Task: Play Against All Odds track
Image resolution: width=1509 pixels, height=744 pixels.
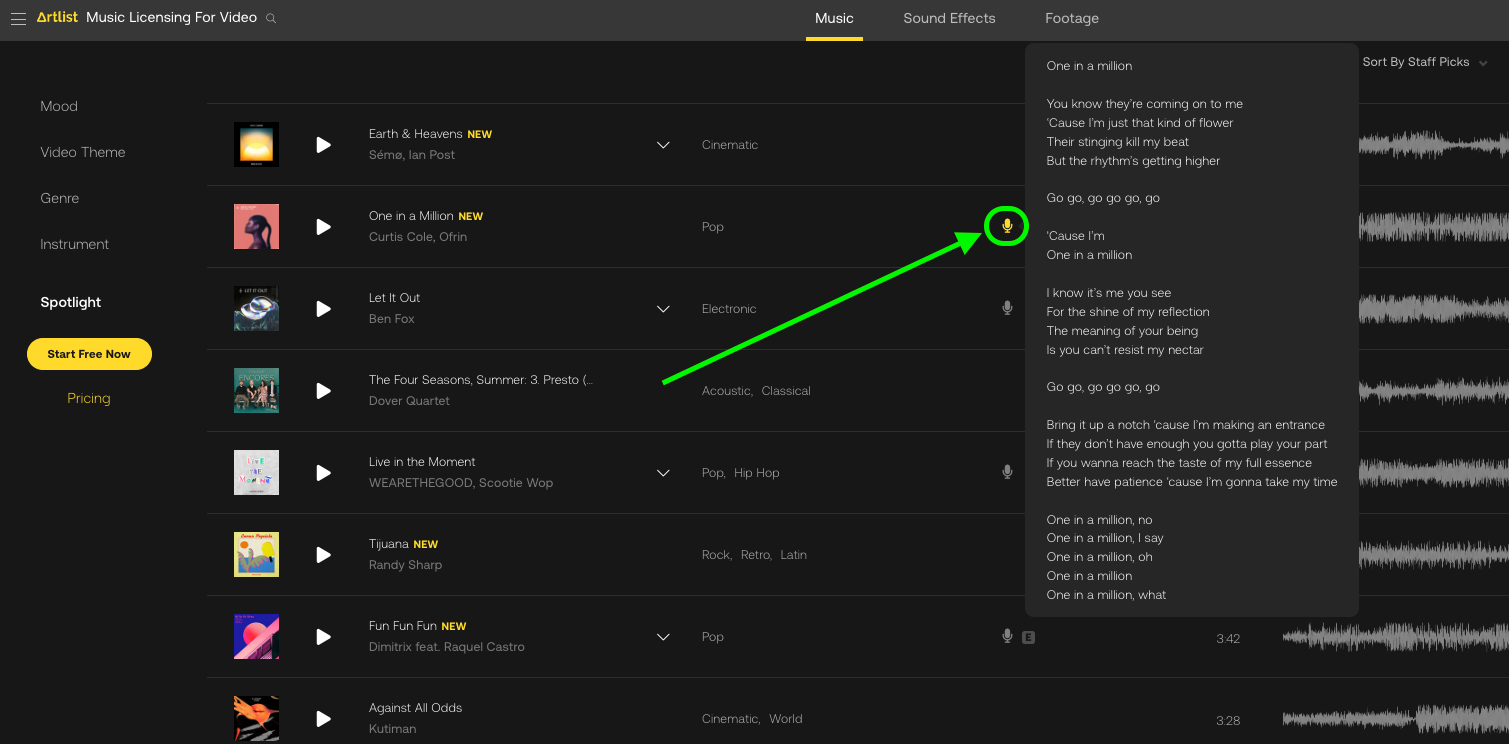Action: click(x=323, y=719)
